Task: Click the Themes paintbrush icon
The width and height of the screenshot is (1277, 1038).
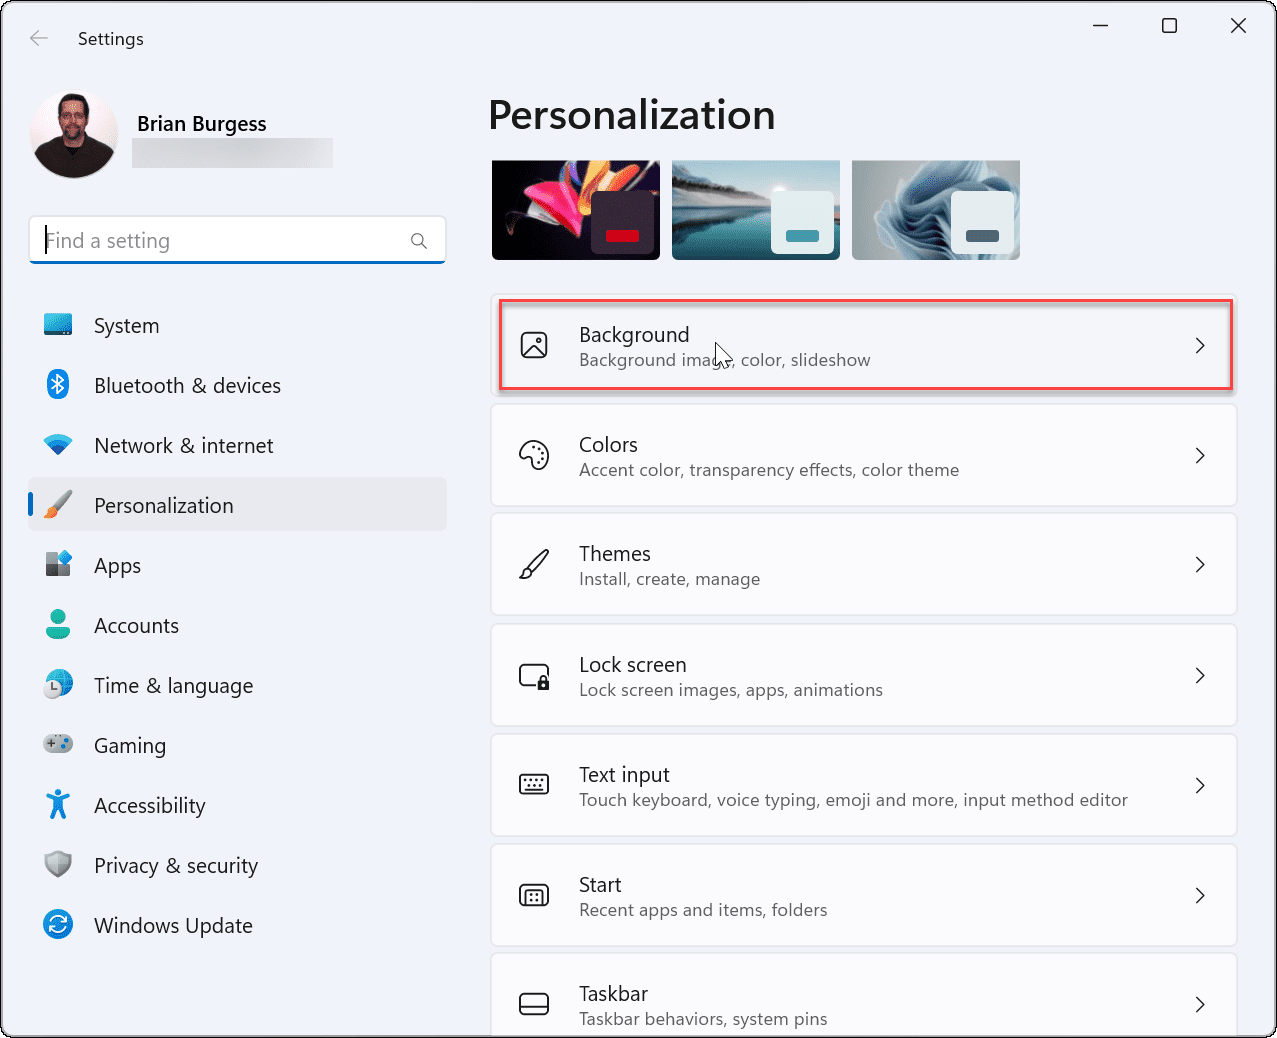Action: coord(534,564)
